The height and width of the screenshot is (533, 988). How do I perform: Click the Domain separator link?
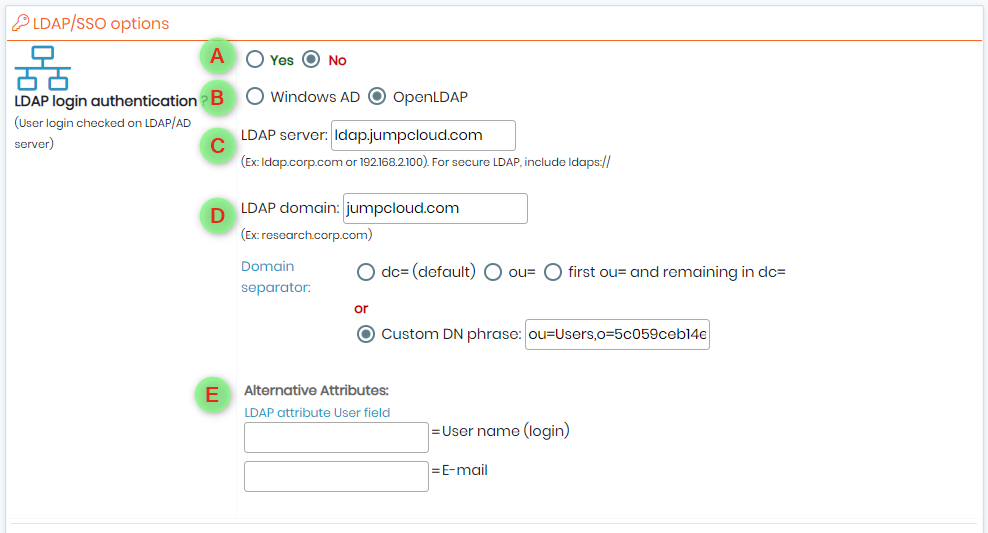tap(275, 277)
